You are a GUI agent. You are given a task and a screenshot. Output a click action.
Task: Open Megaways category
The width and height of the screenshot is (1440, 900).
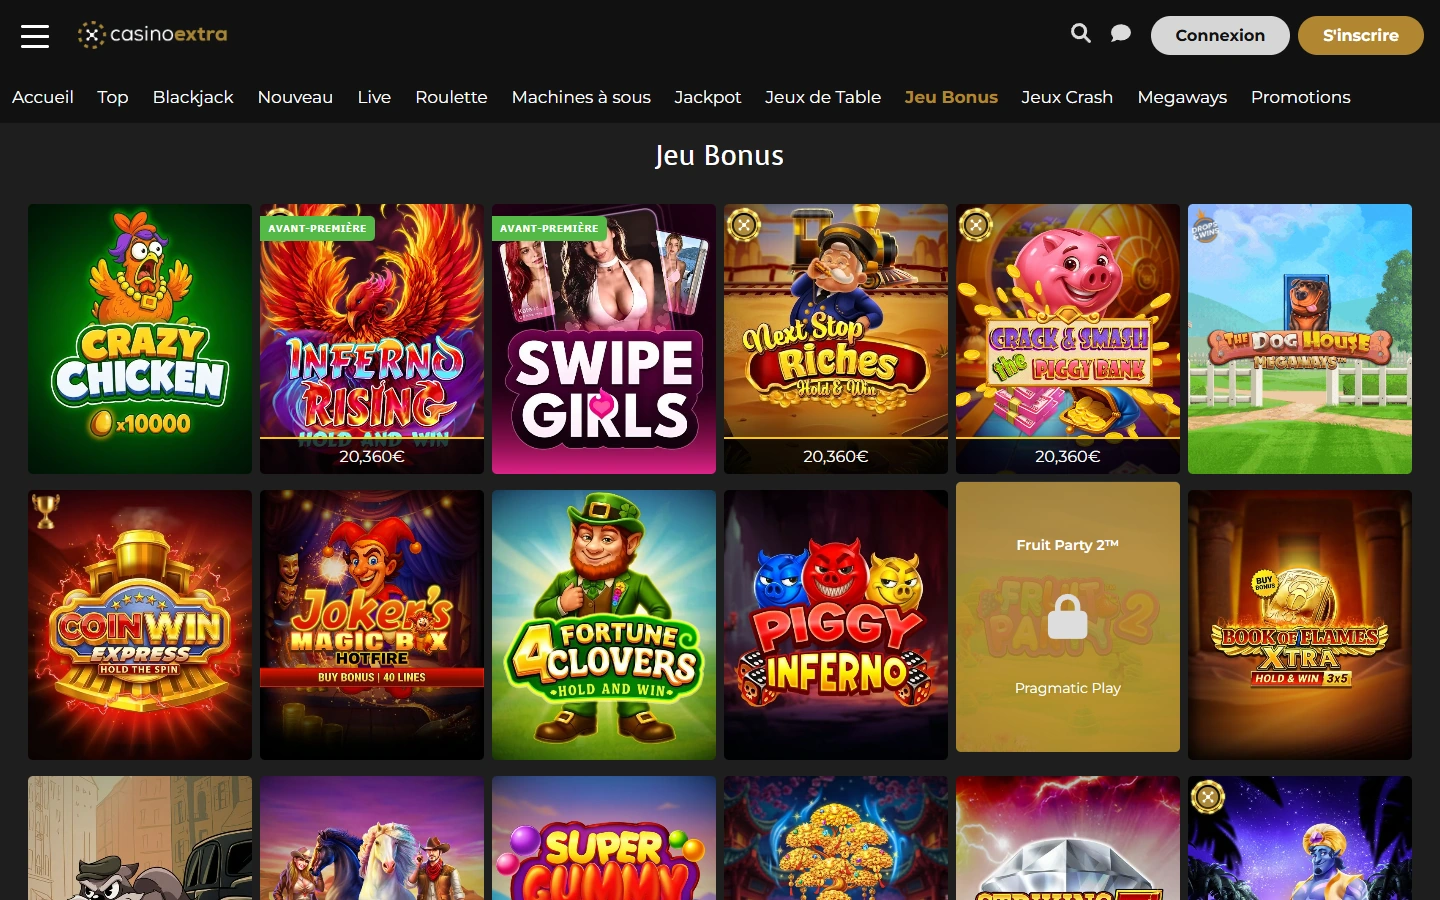pyautogui.click(x=1182, y=97)
